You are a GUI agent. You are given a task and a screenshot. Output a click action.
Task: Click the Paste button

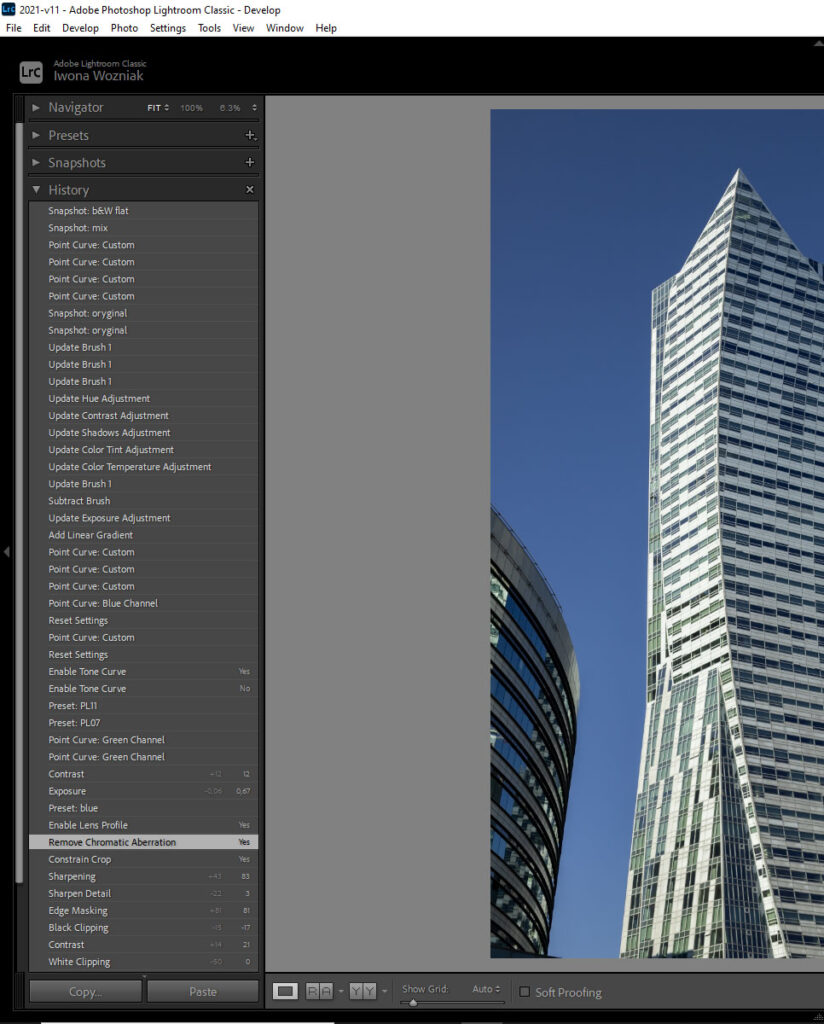click(203, 990)
